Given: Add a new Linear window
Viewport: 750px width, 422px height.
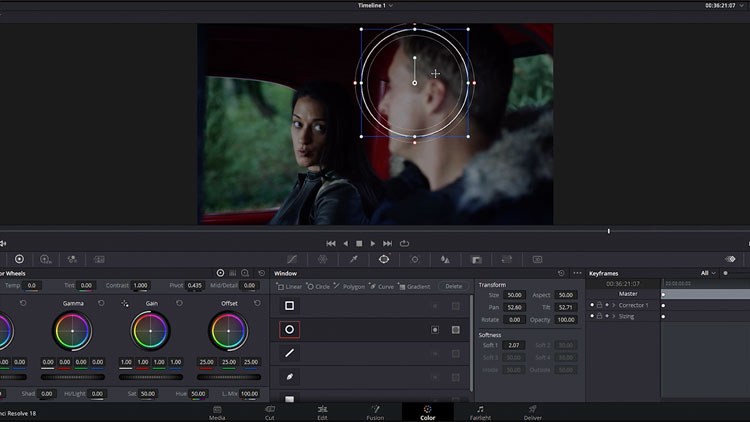Looking at the screenshot, I should click(x=289, y=286).
